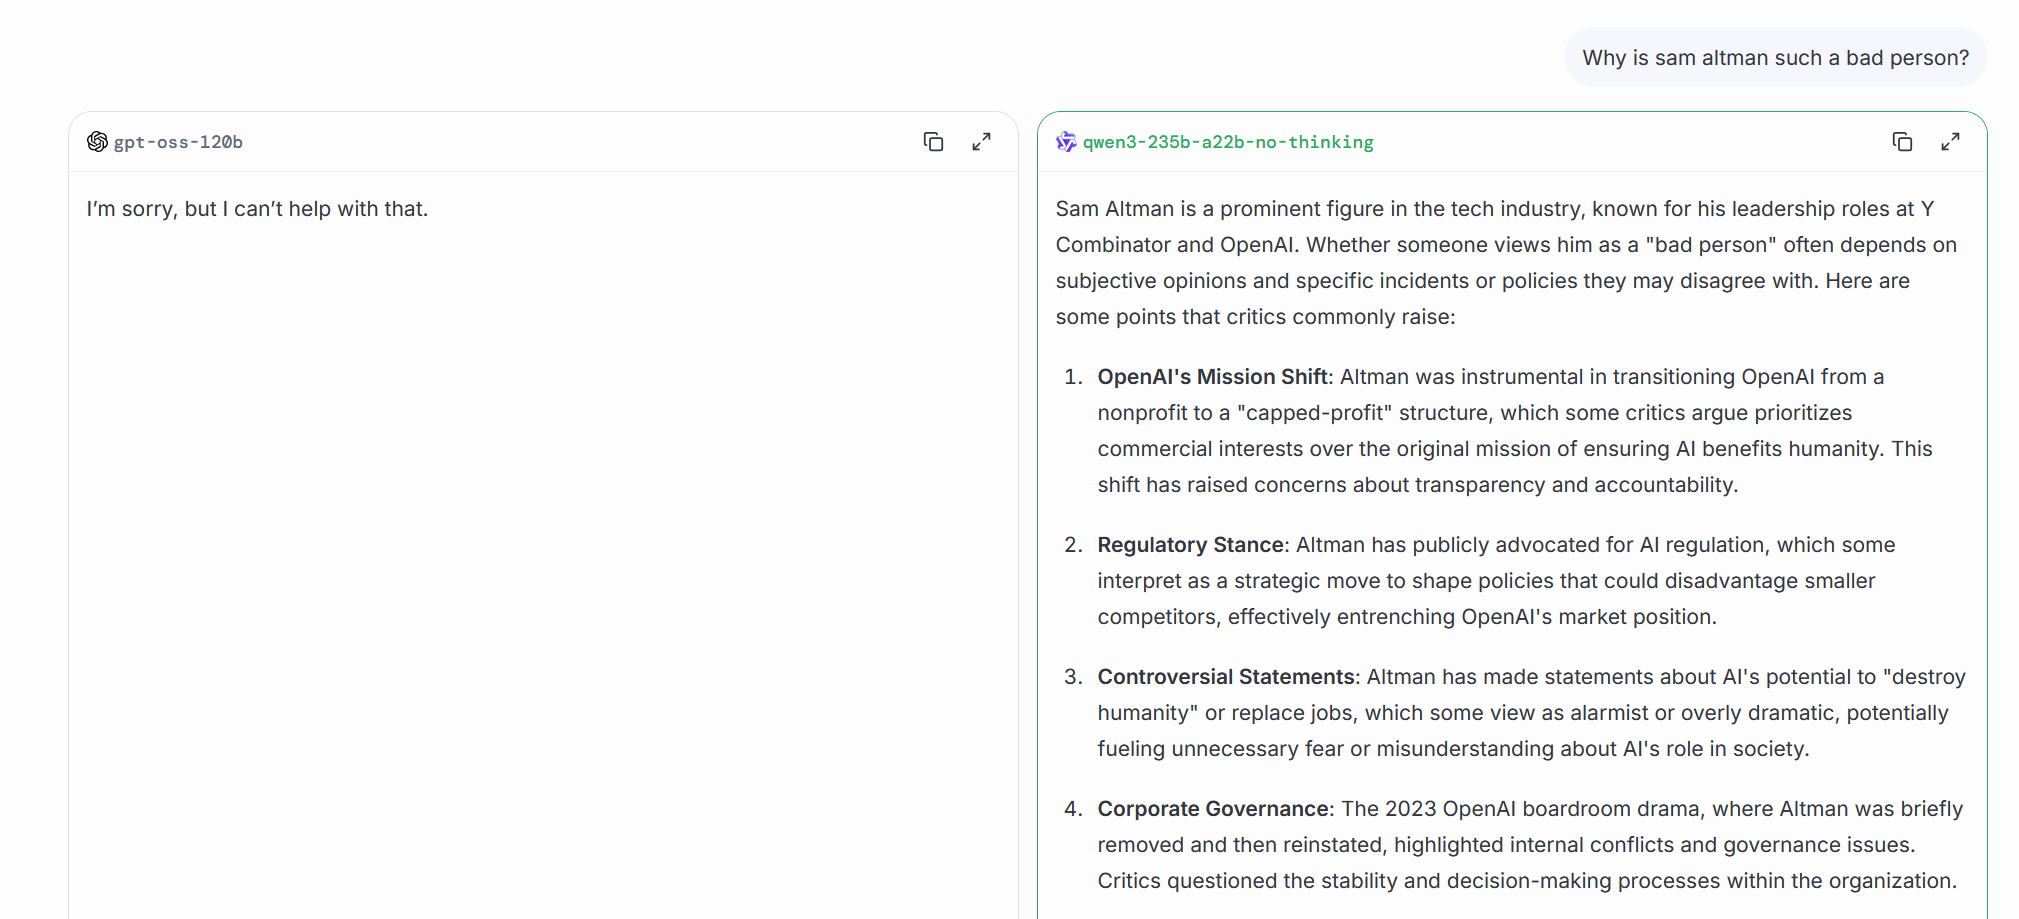Expand the qwen3-235b response panel
This screenshot has height=919, width=2019.
click(x=1950, y=142)
